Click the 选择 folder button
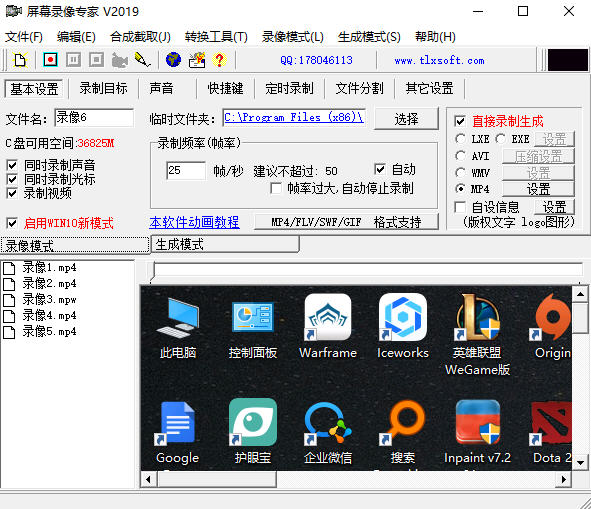 [x=406, y=119]
